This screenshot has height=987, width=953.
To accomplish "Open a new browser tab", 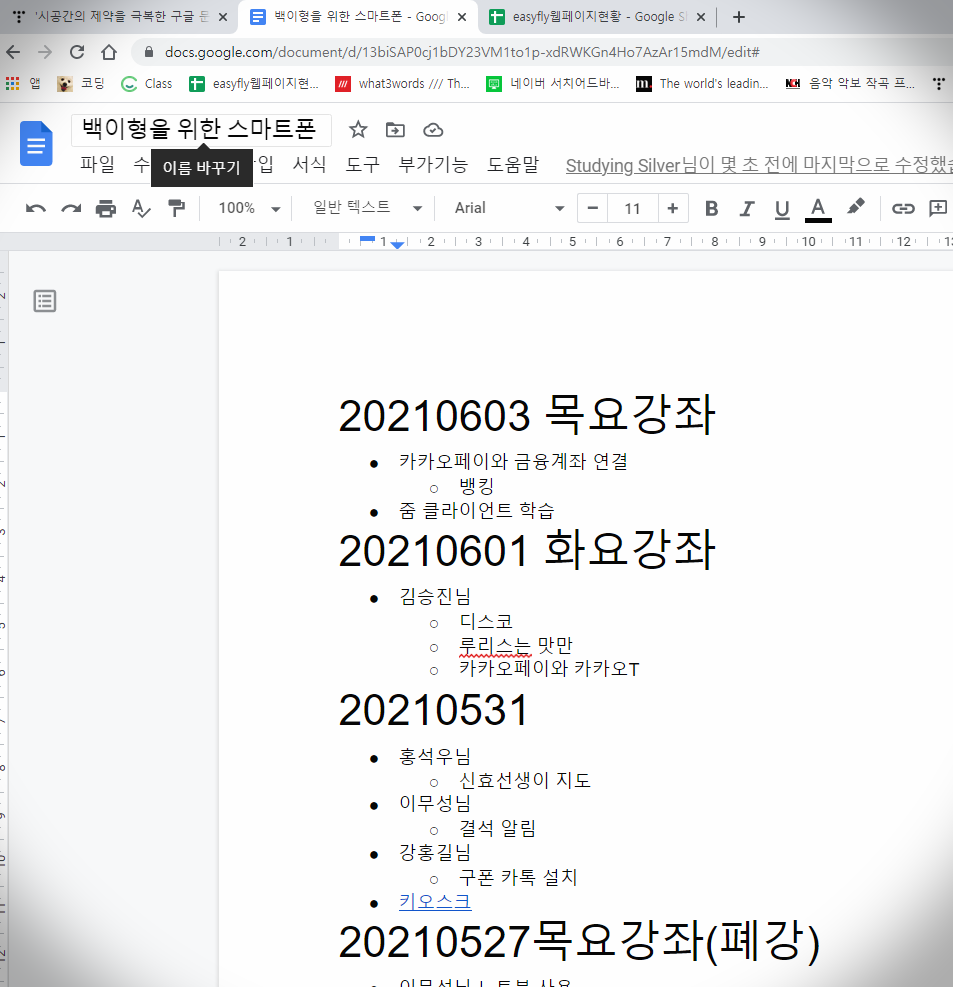I will 739,17.
